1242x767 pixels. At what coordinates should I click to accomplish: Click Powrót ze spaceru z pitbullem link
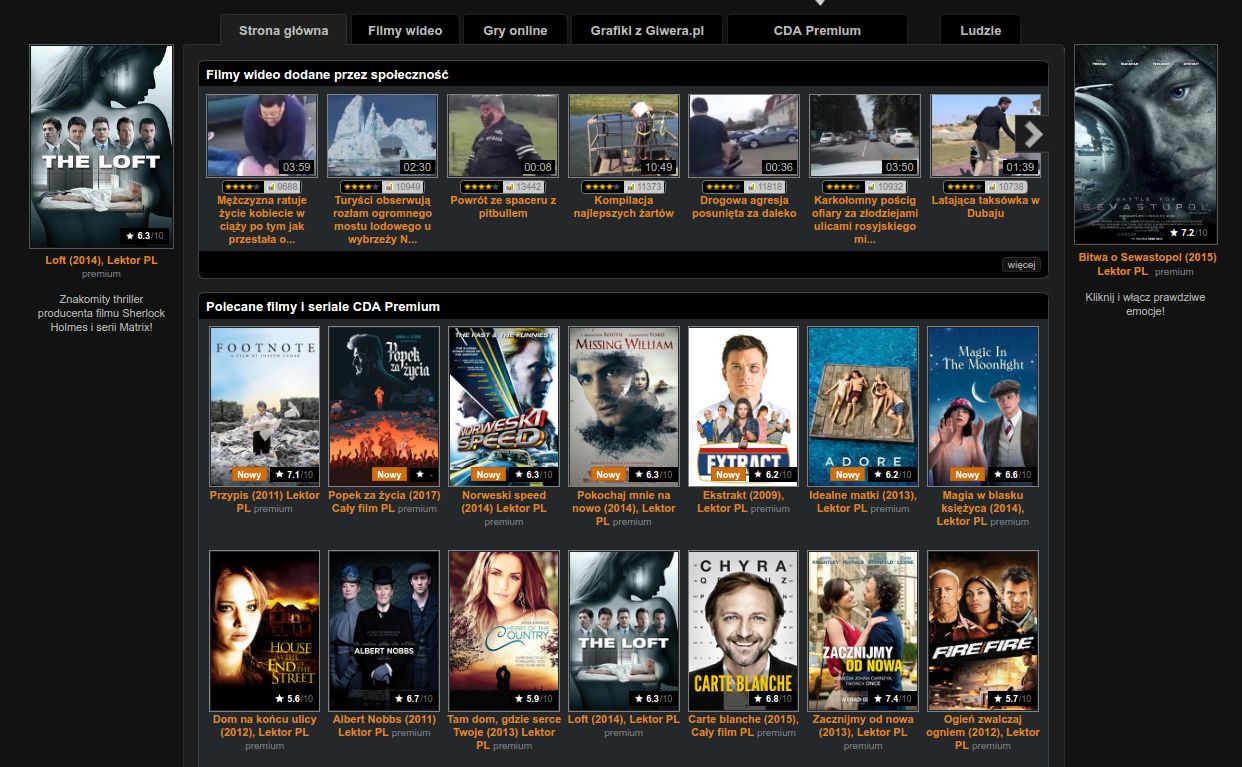[503, 207]
